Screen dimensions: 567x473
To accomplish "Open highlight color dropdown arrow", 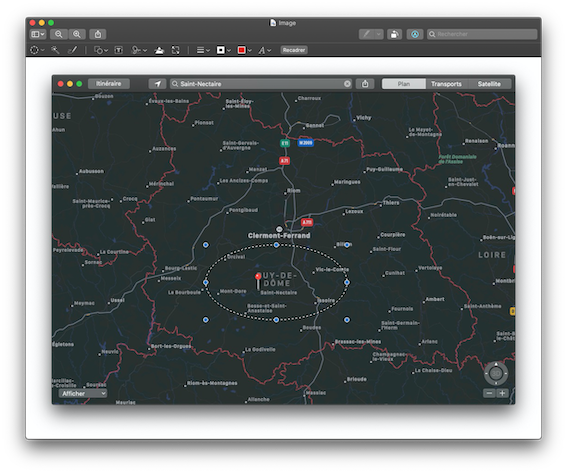I will point(379,34).
